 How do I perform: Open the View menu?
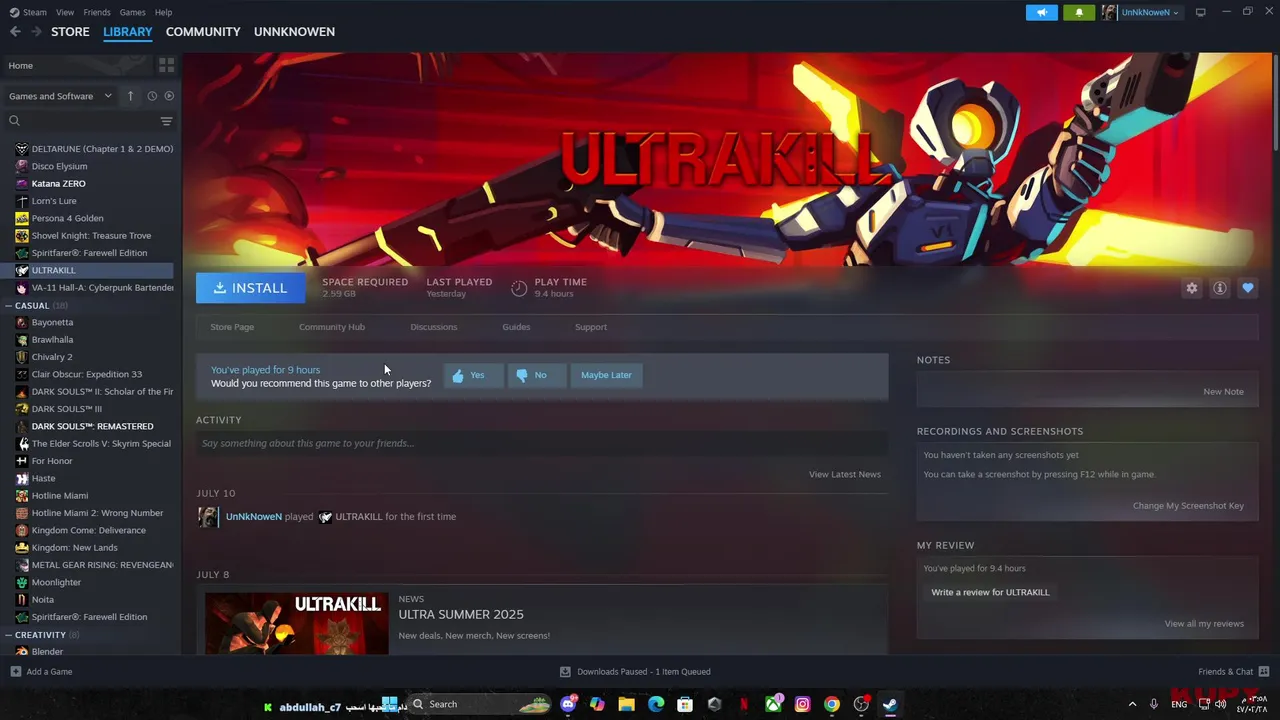point(65,12)
